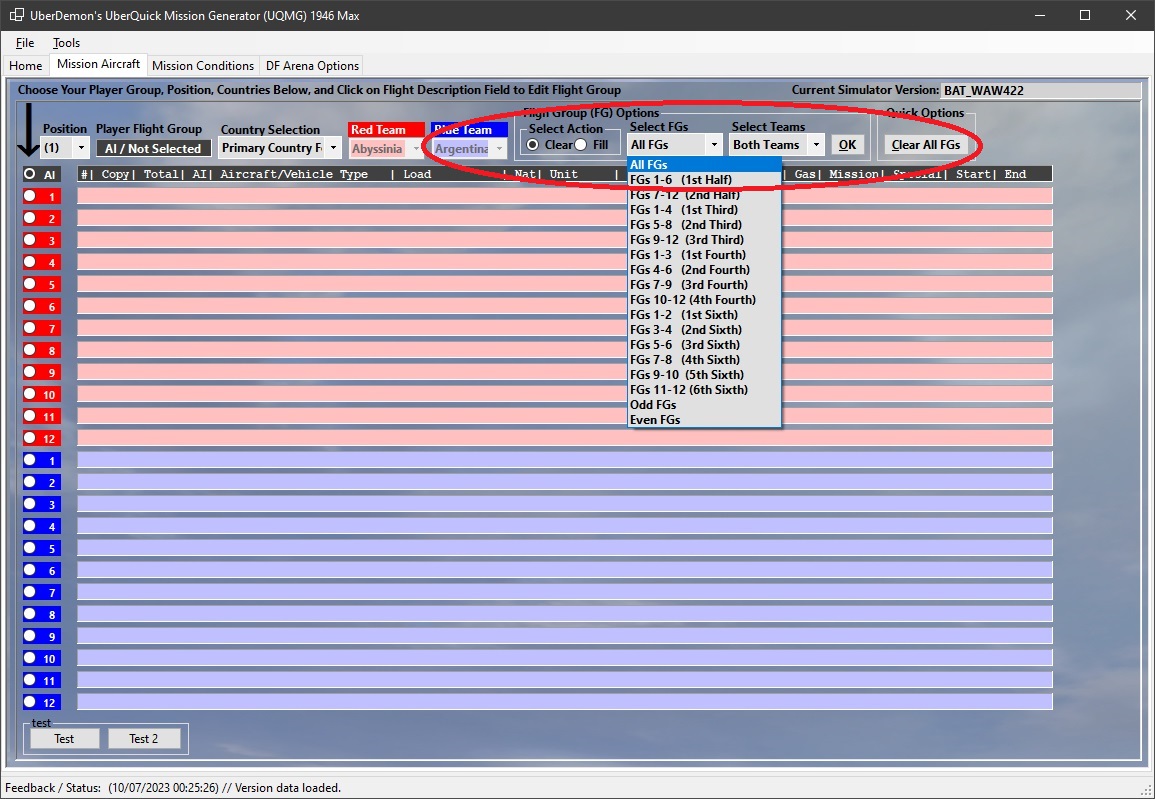The height and width of the screenshot is (799, 1155).
Task: Open the Tools menu
Action: [x=66, y=43]
